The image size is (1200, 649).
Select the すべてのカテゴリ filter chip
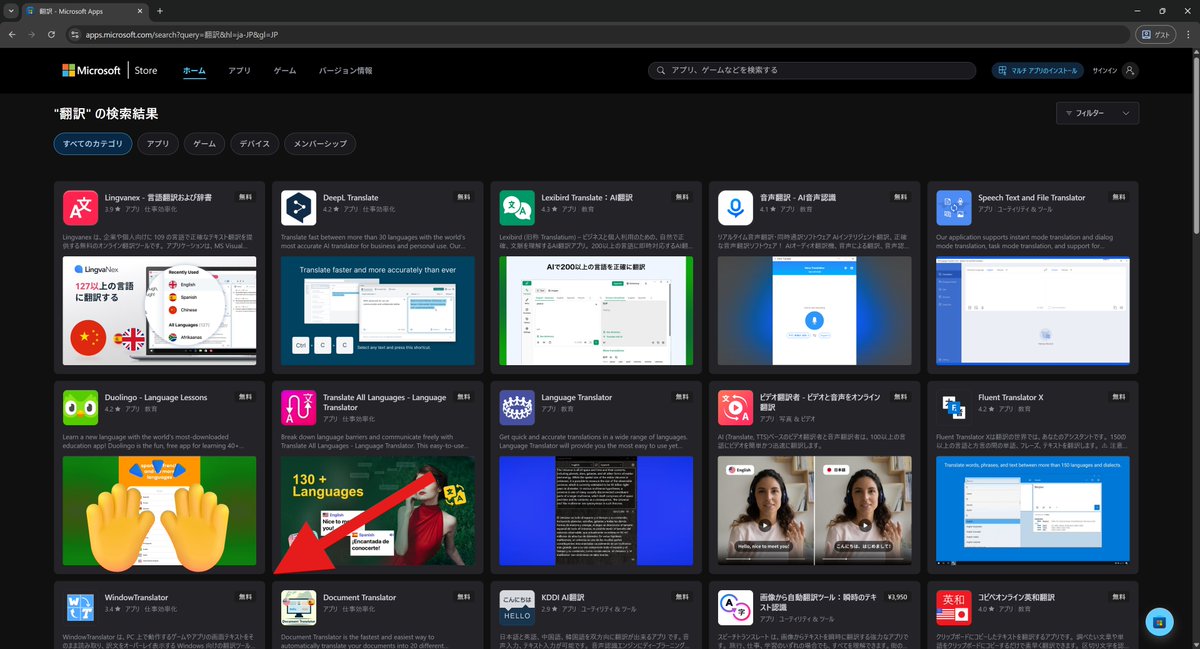(x=92, y=143)
